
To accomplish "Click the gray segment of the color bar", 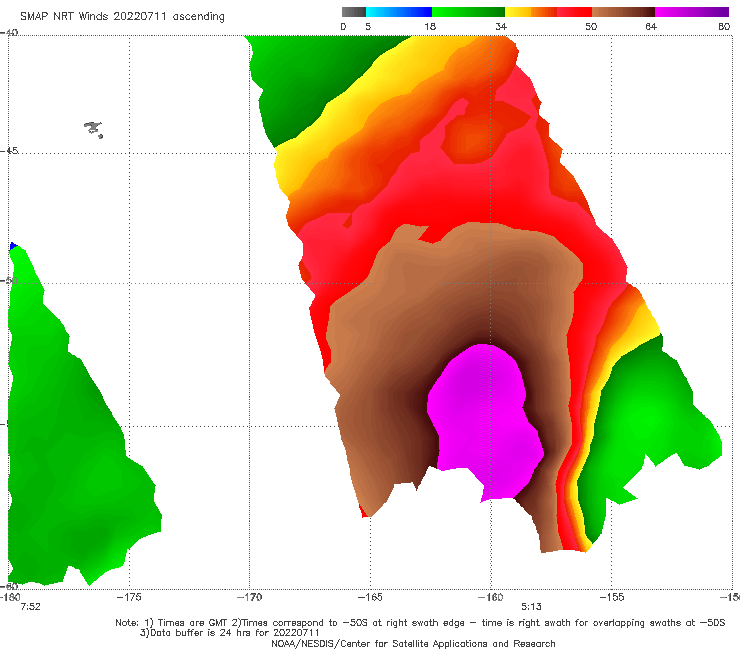I will [x=353, y=12].
